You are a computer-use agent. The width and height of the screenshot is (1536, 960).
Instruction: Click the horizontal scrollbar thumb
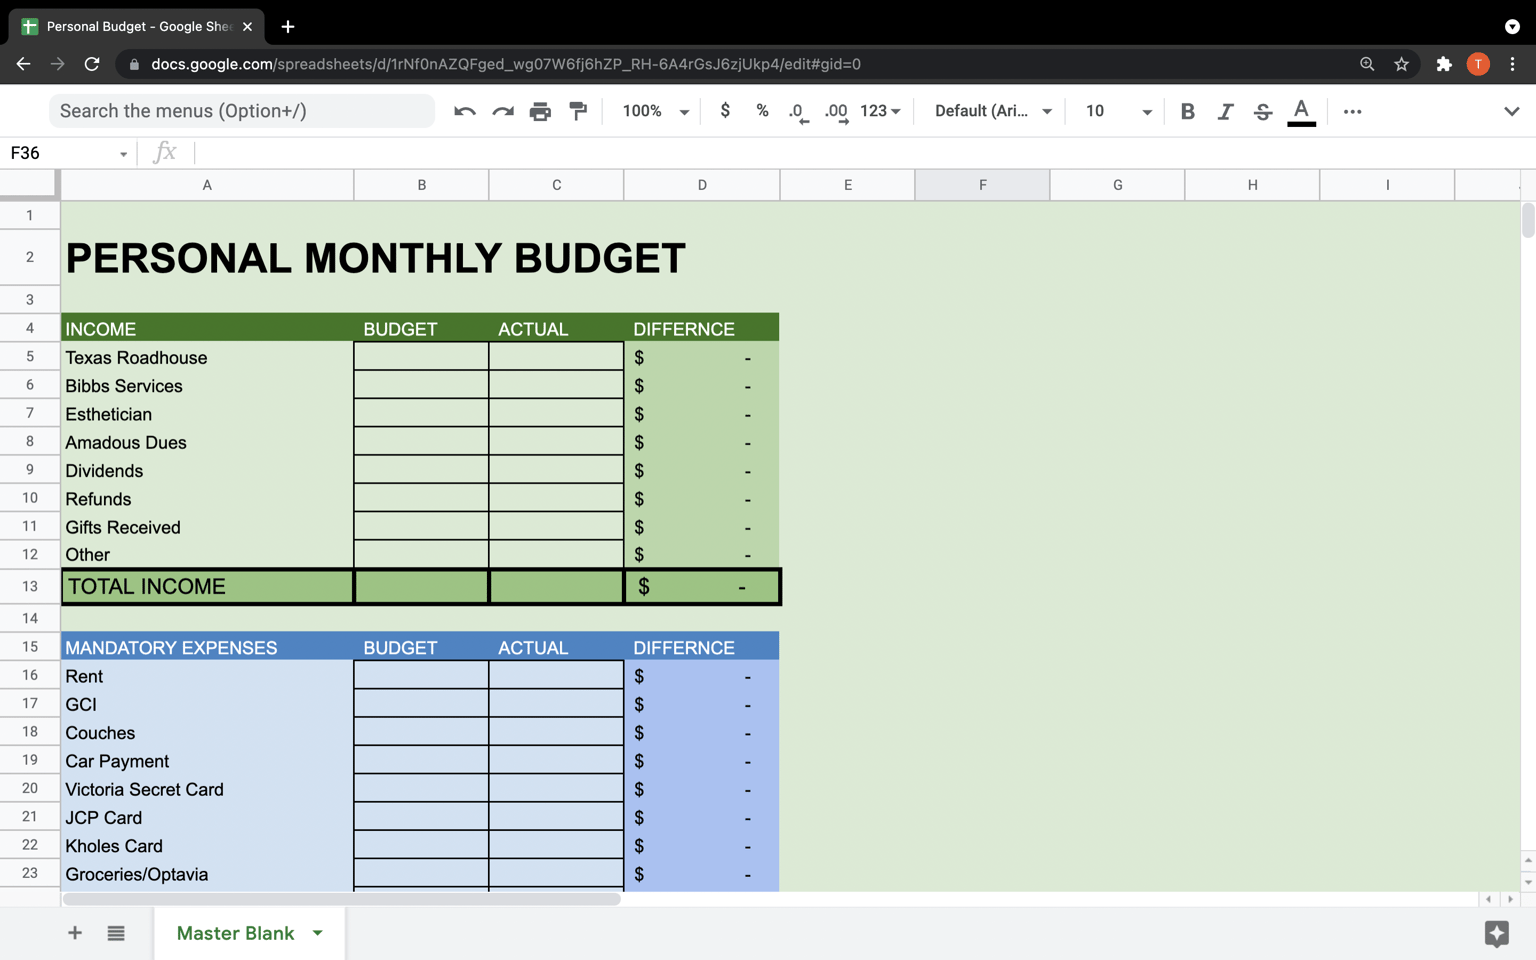click(341, 899)
